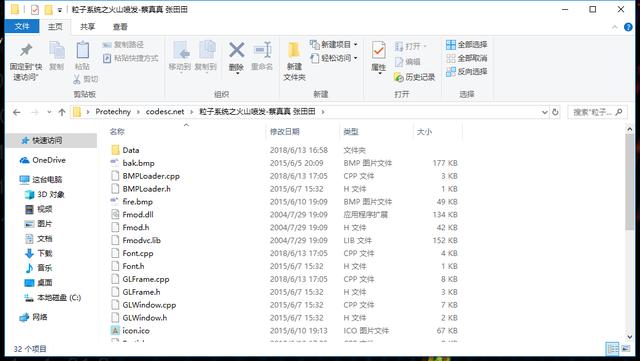This screenshot has width=640, height=361.
Task: Open 3D Objects in sidebar
Action: click(x=45, y=194)
